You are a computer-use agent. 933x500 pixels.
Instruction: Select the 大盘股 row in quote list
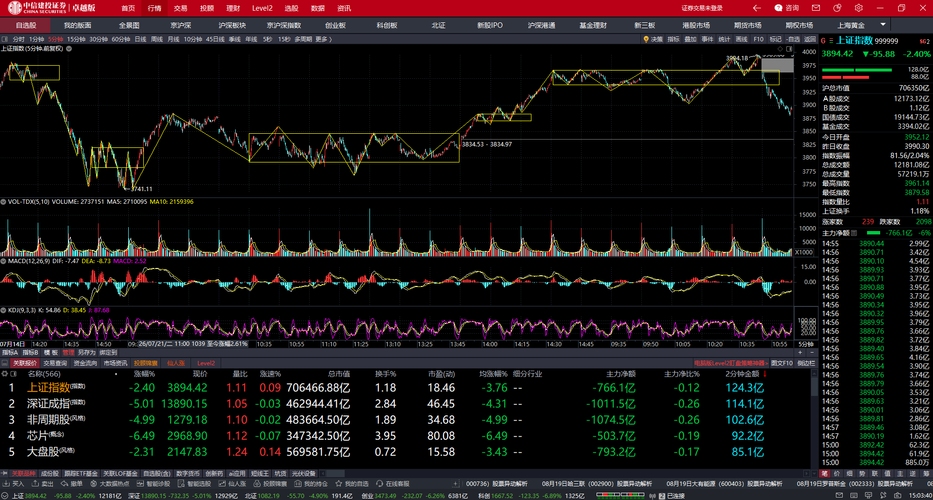(x=406, y=452)
